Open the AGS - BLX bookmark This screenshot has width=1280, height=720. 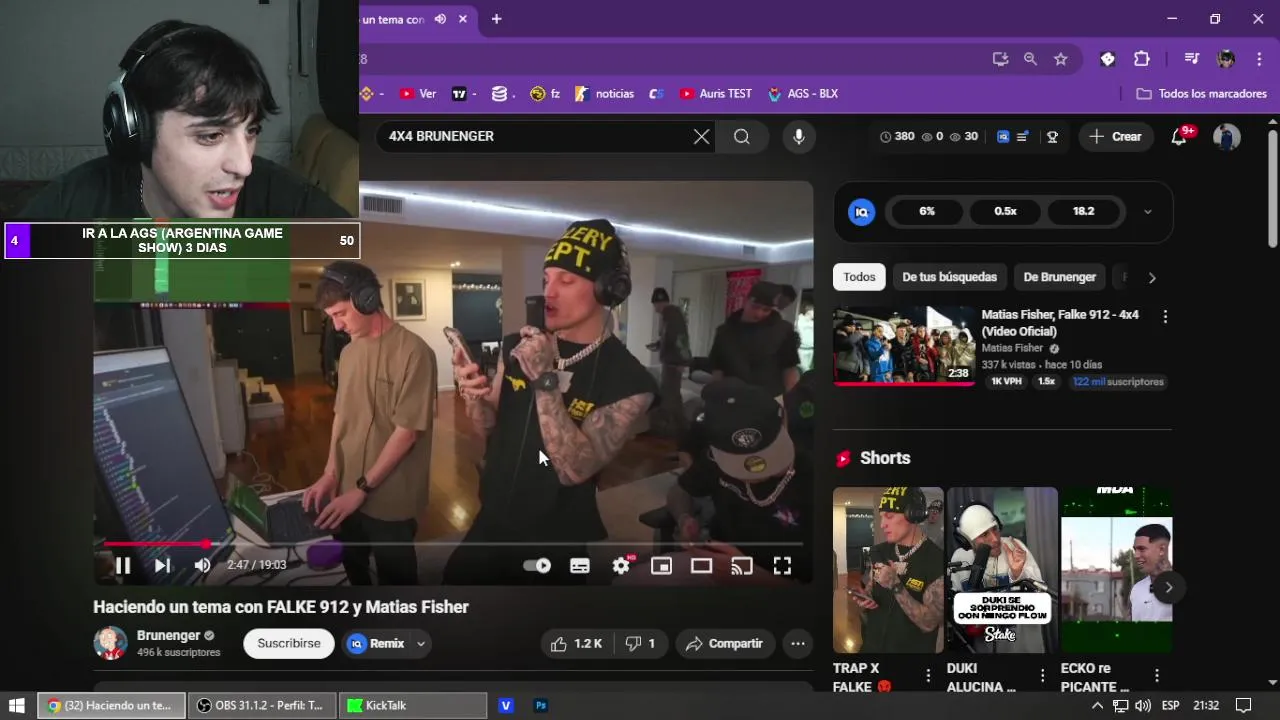coord(803,94)
